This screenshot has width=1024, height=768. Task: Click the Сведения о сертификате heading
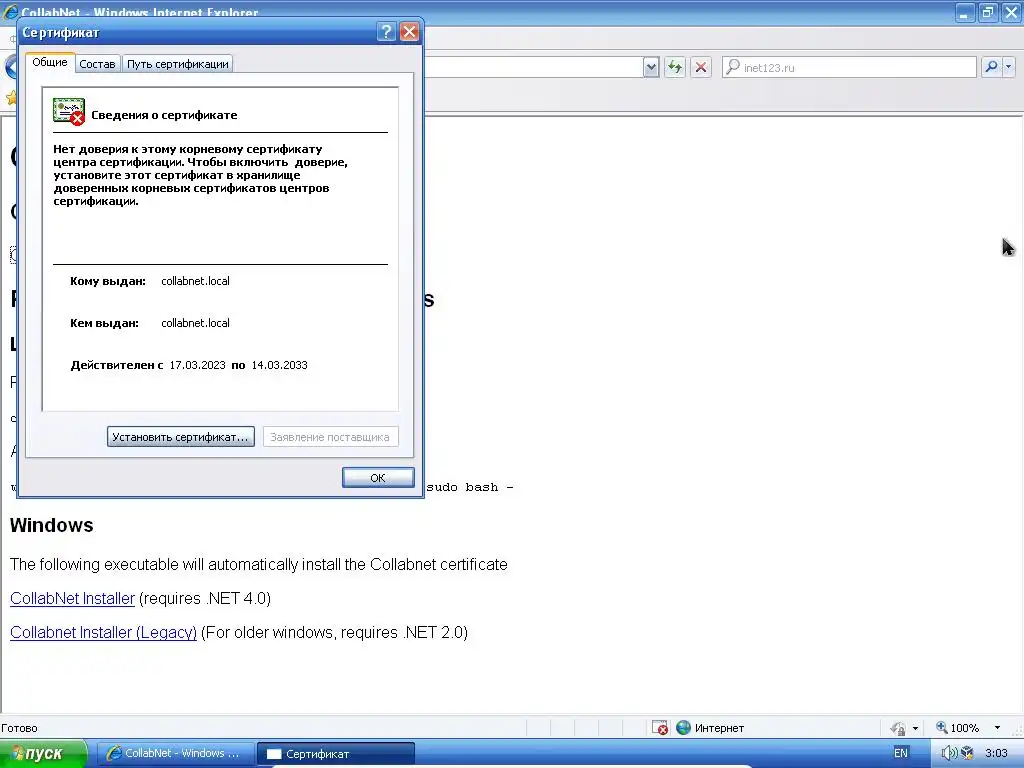click(164, 115)
